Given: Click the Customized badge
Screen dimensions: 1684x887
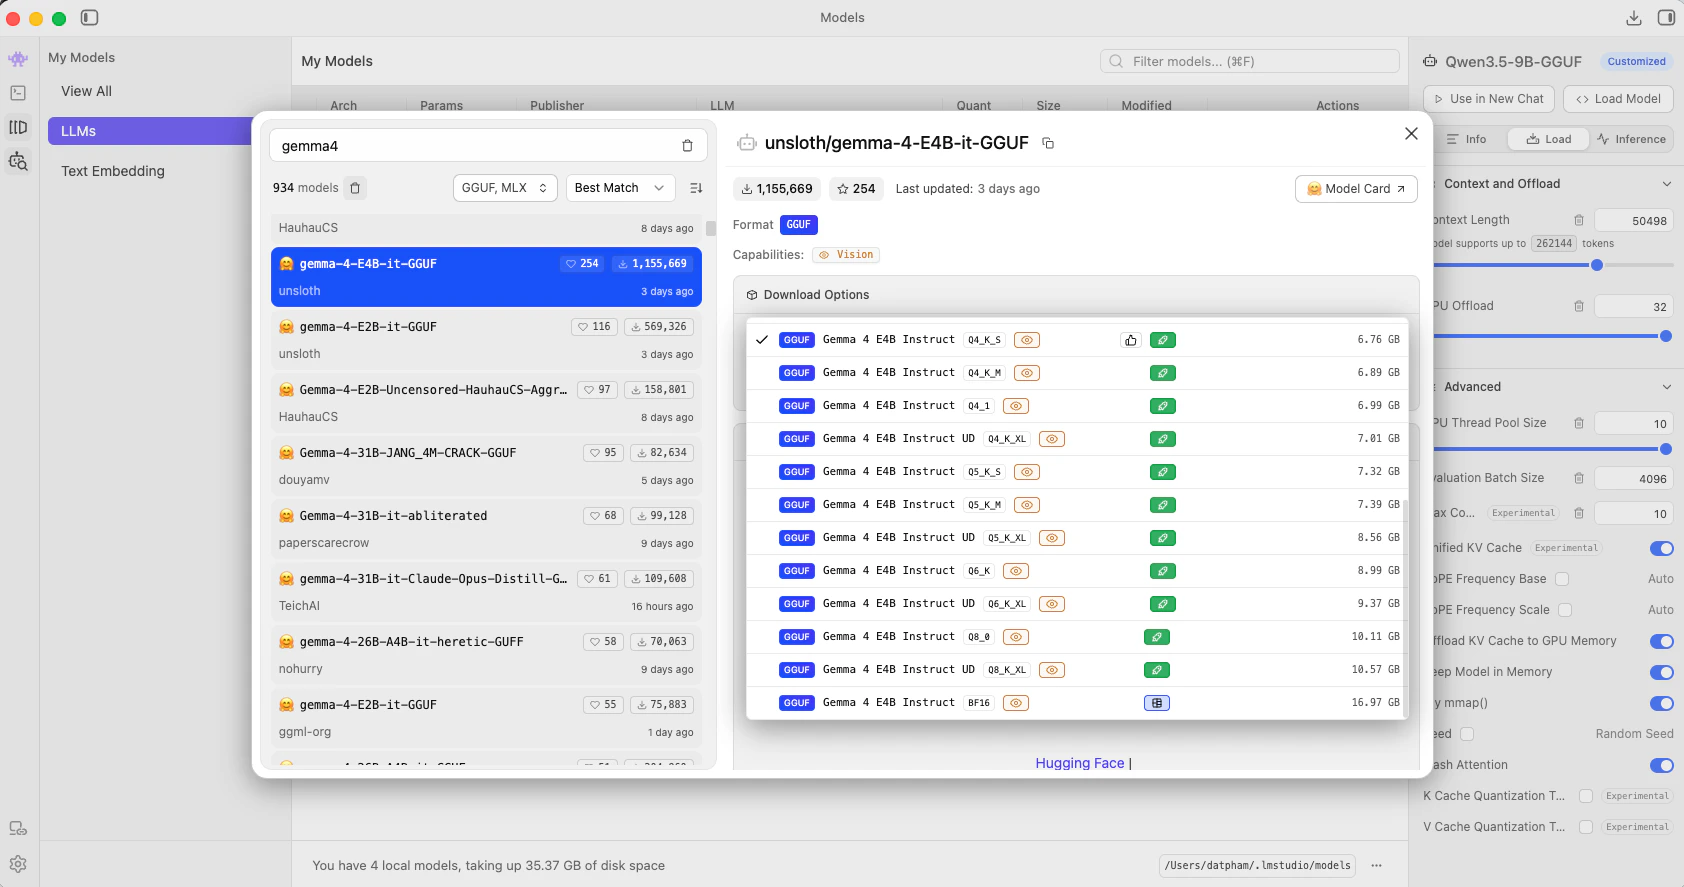Looking at the screenshot, I should pyautogui.click(x=1637, y=61).
